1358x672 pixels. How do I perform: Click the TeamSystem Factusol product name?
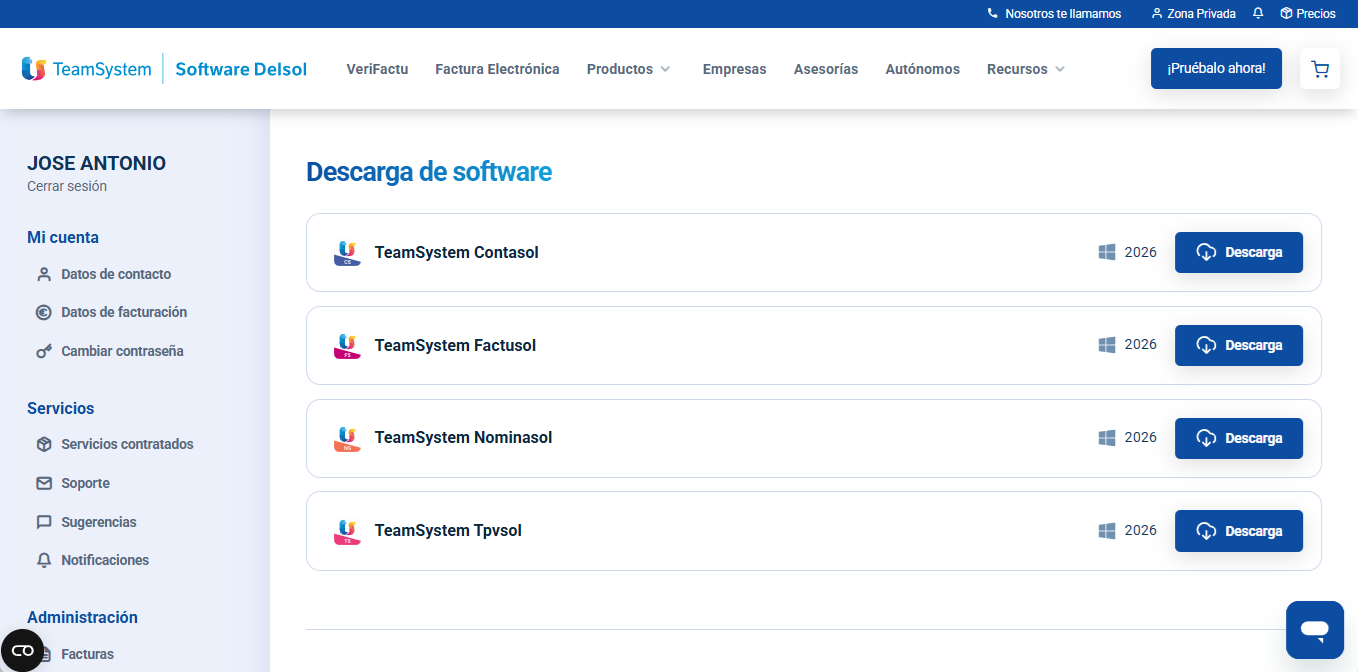coord(455,345)
